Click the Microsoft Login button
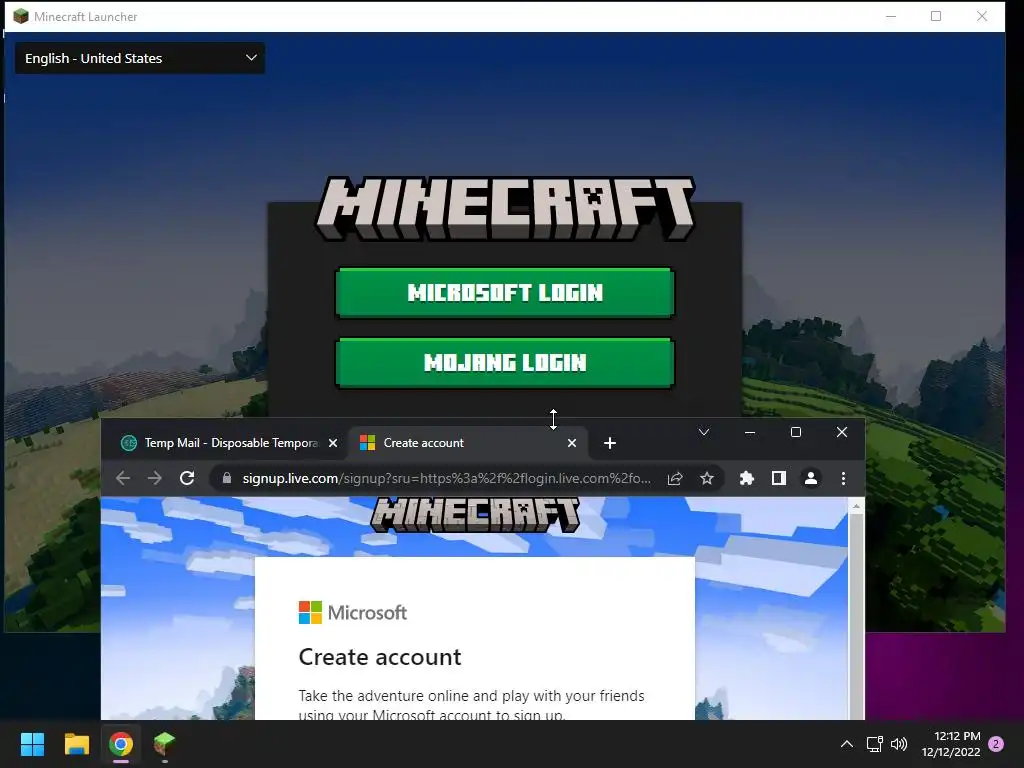Screen dimensions: 1024x768 click(504, 293)
